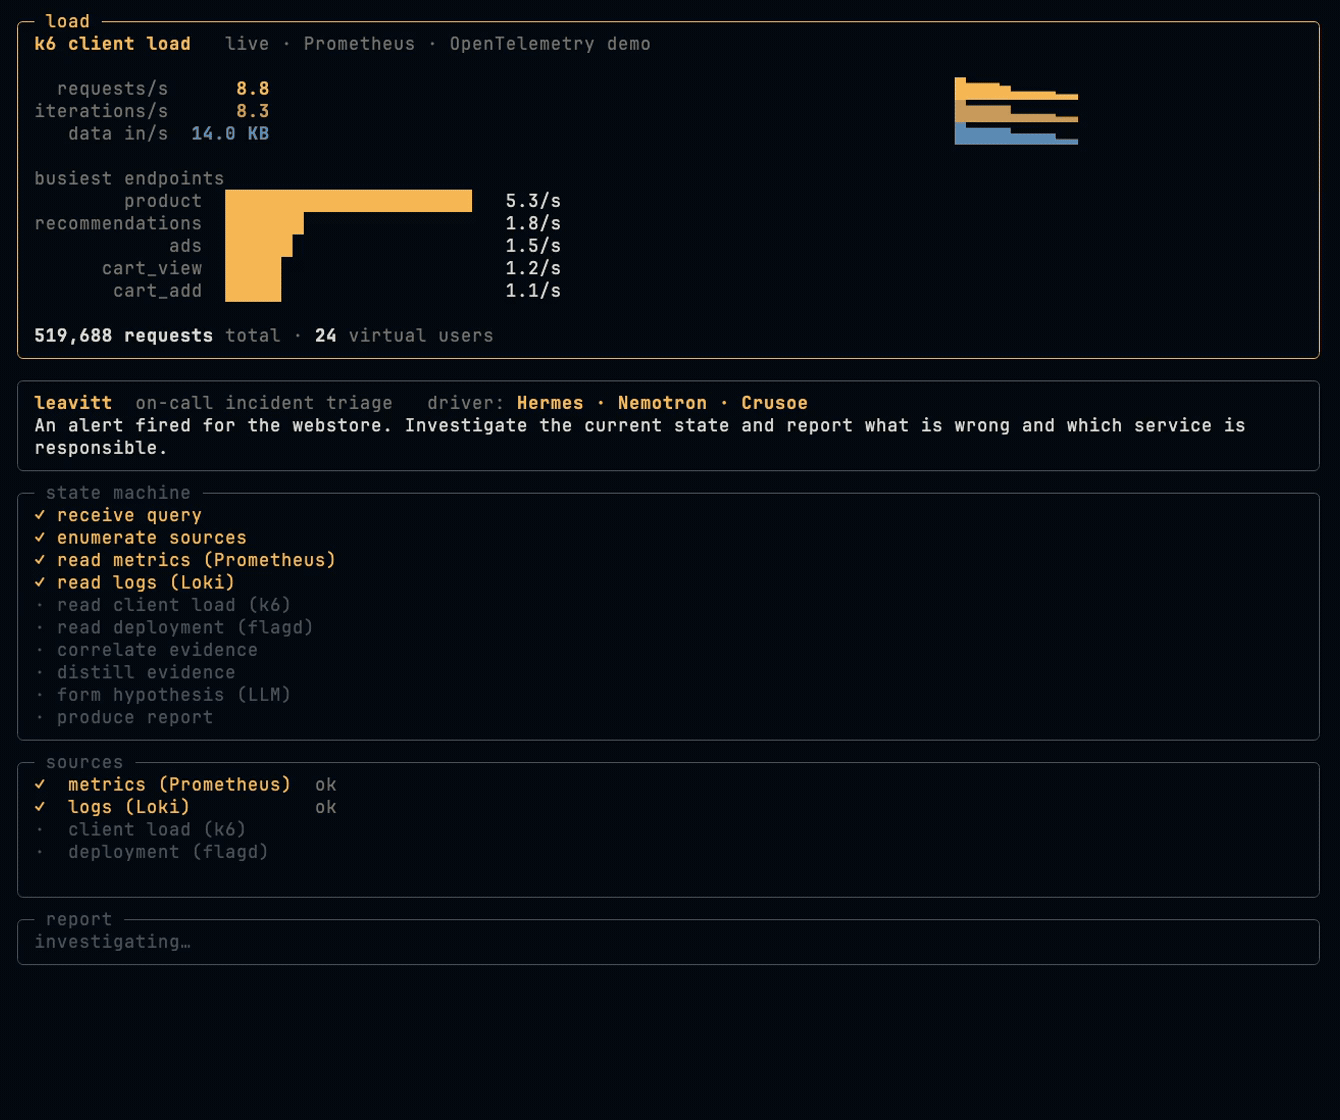Click checkmark beside sources metrics row

(40, 784)
